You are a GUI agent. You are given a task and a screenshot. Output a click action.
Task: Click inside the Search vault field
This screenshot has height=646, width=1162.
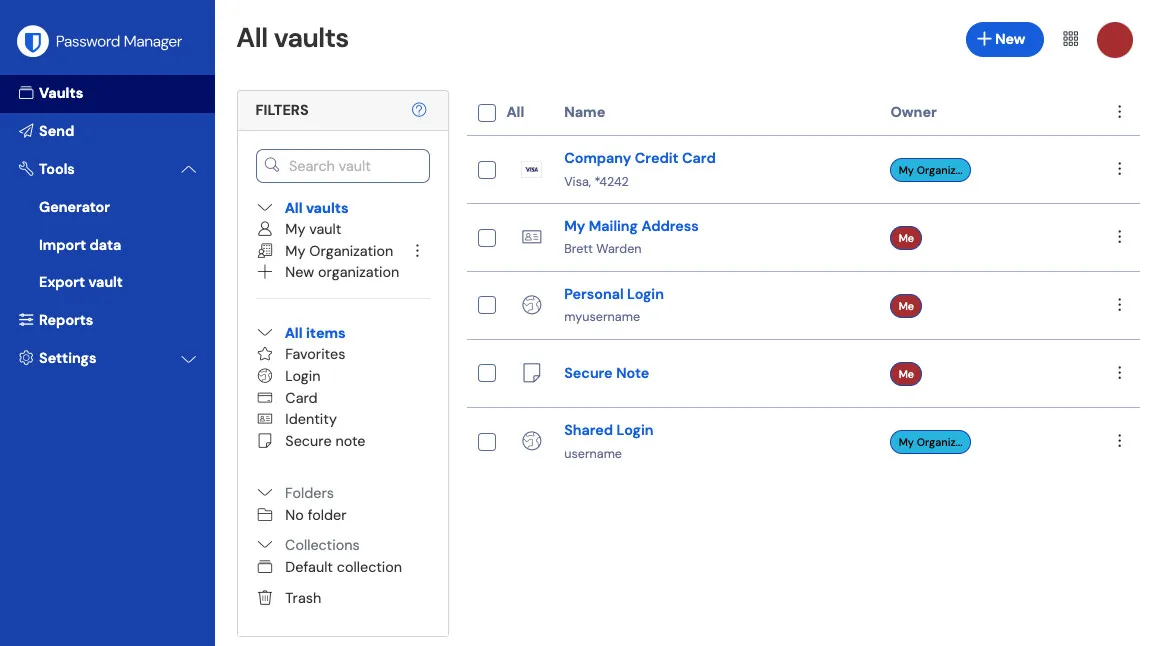343,165
